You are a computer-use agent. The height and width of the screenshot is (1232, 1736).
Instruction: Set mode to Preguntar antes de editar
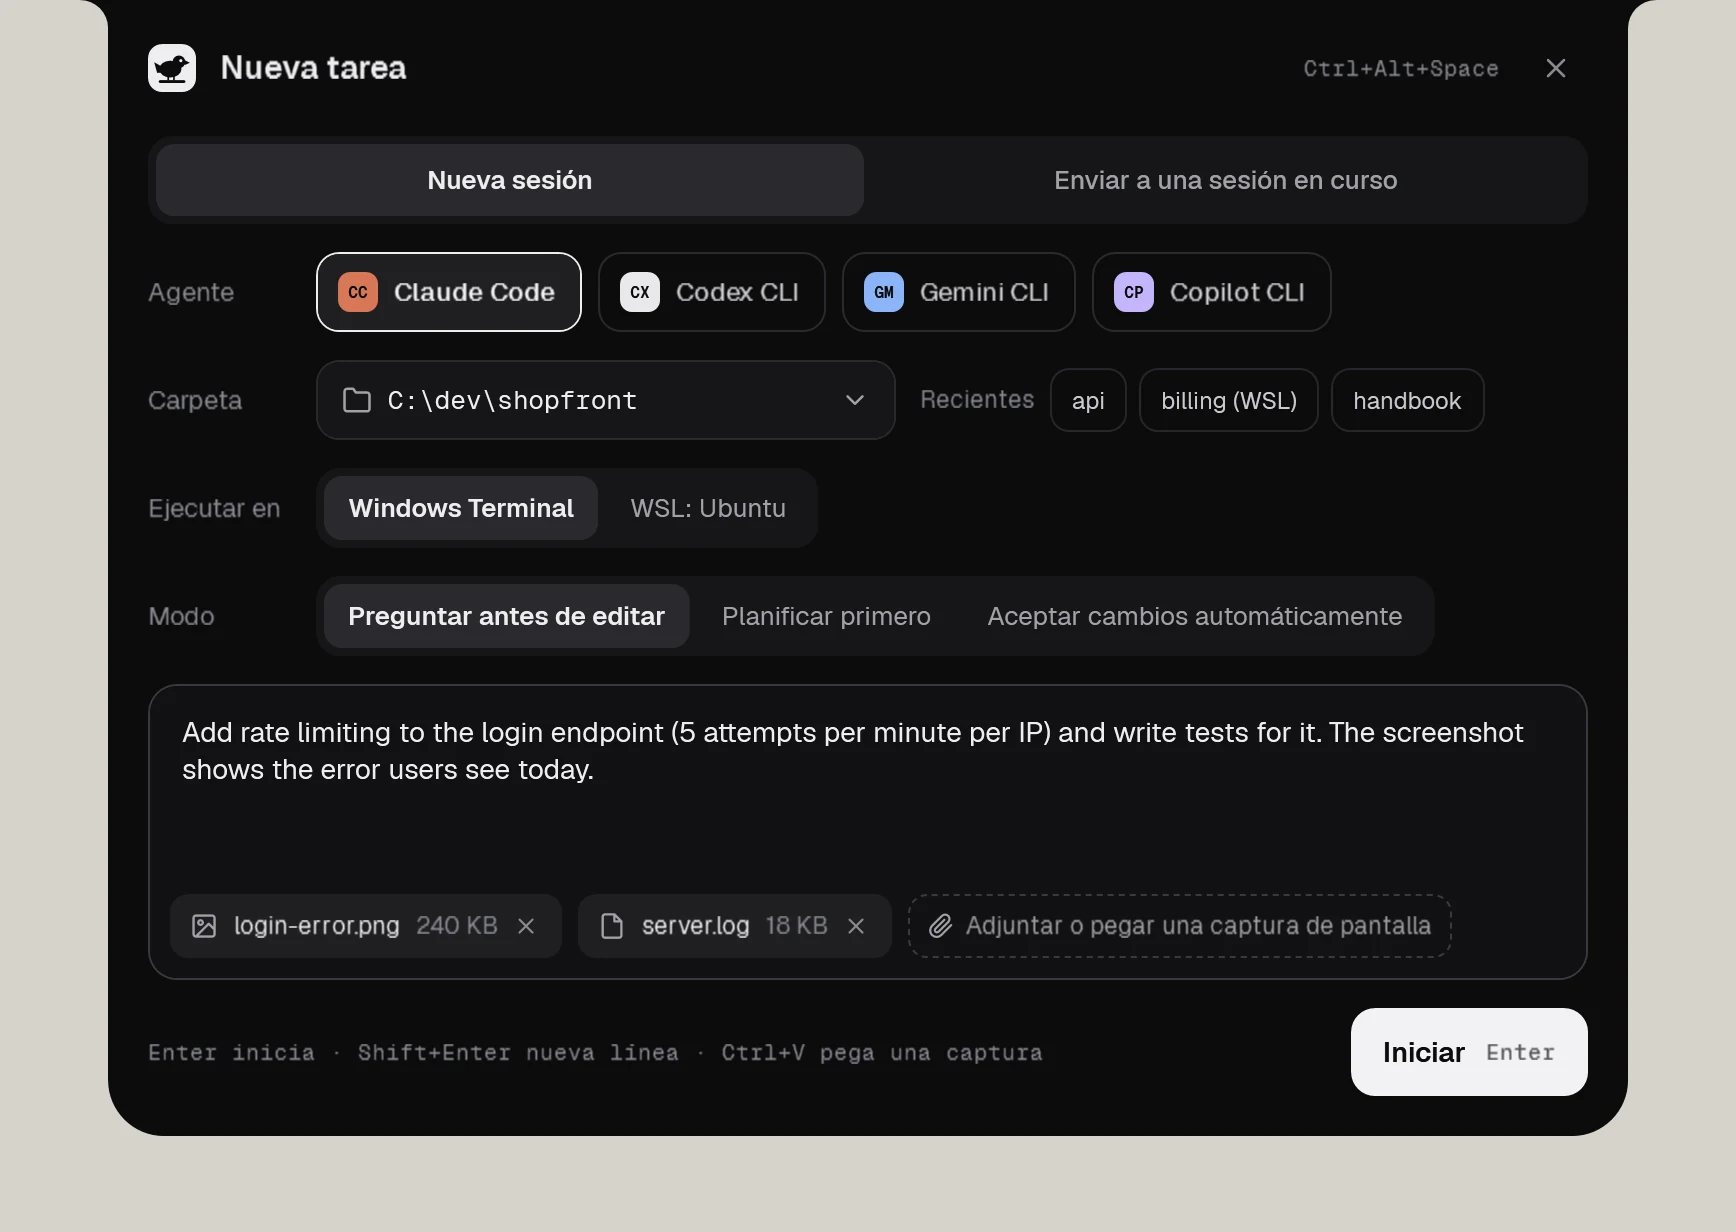pos(507,616)
